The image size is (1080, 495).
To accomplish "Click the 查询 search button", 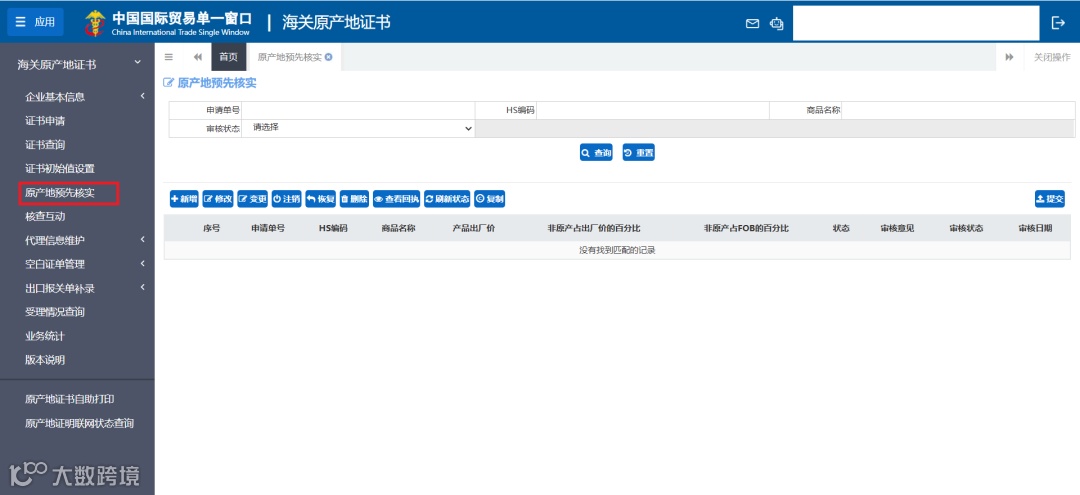I will click(x=596, y=153).
